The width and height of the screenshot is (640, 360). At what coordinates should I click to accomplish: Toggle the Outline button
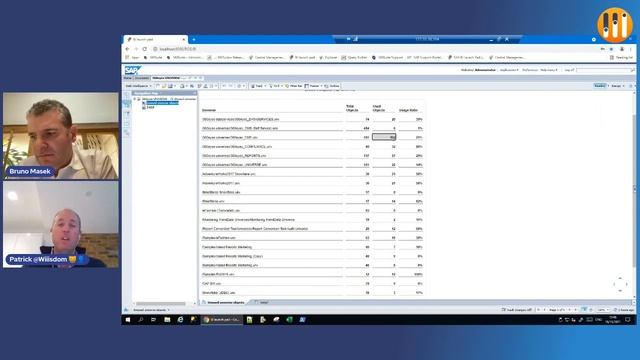pyautogui.click(x=332, y=86)
